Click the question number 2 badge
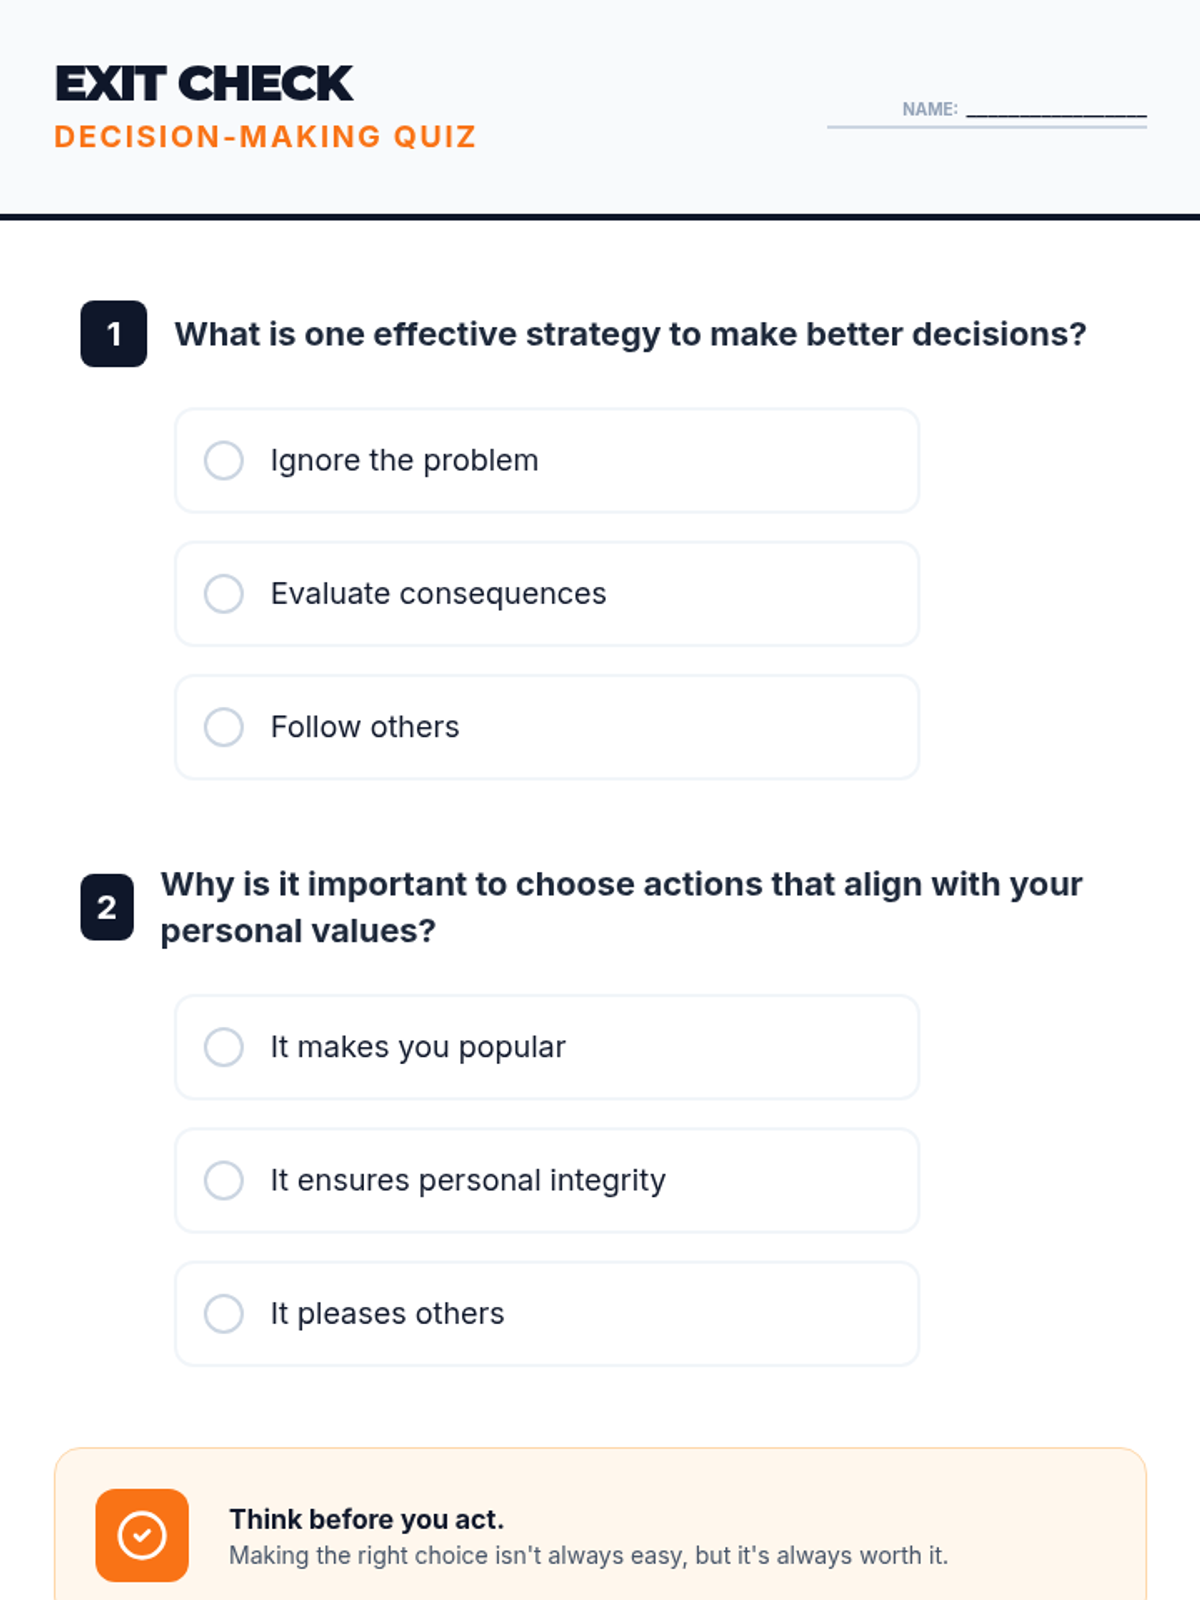1200x1600 pixels. 107,907
